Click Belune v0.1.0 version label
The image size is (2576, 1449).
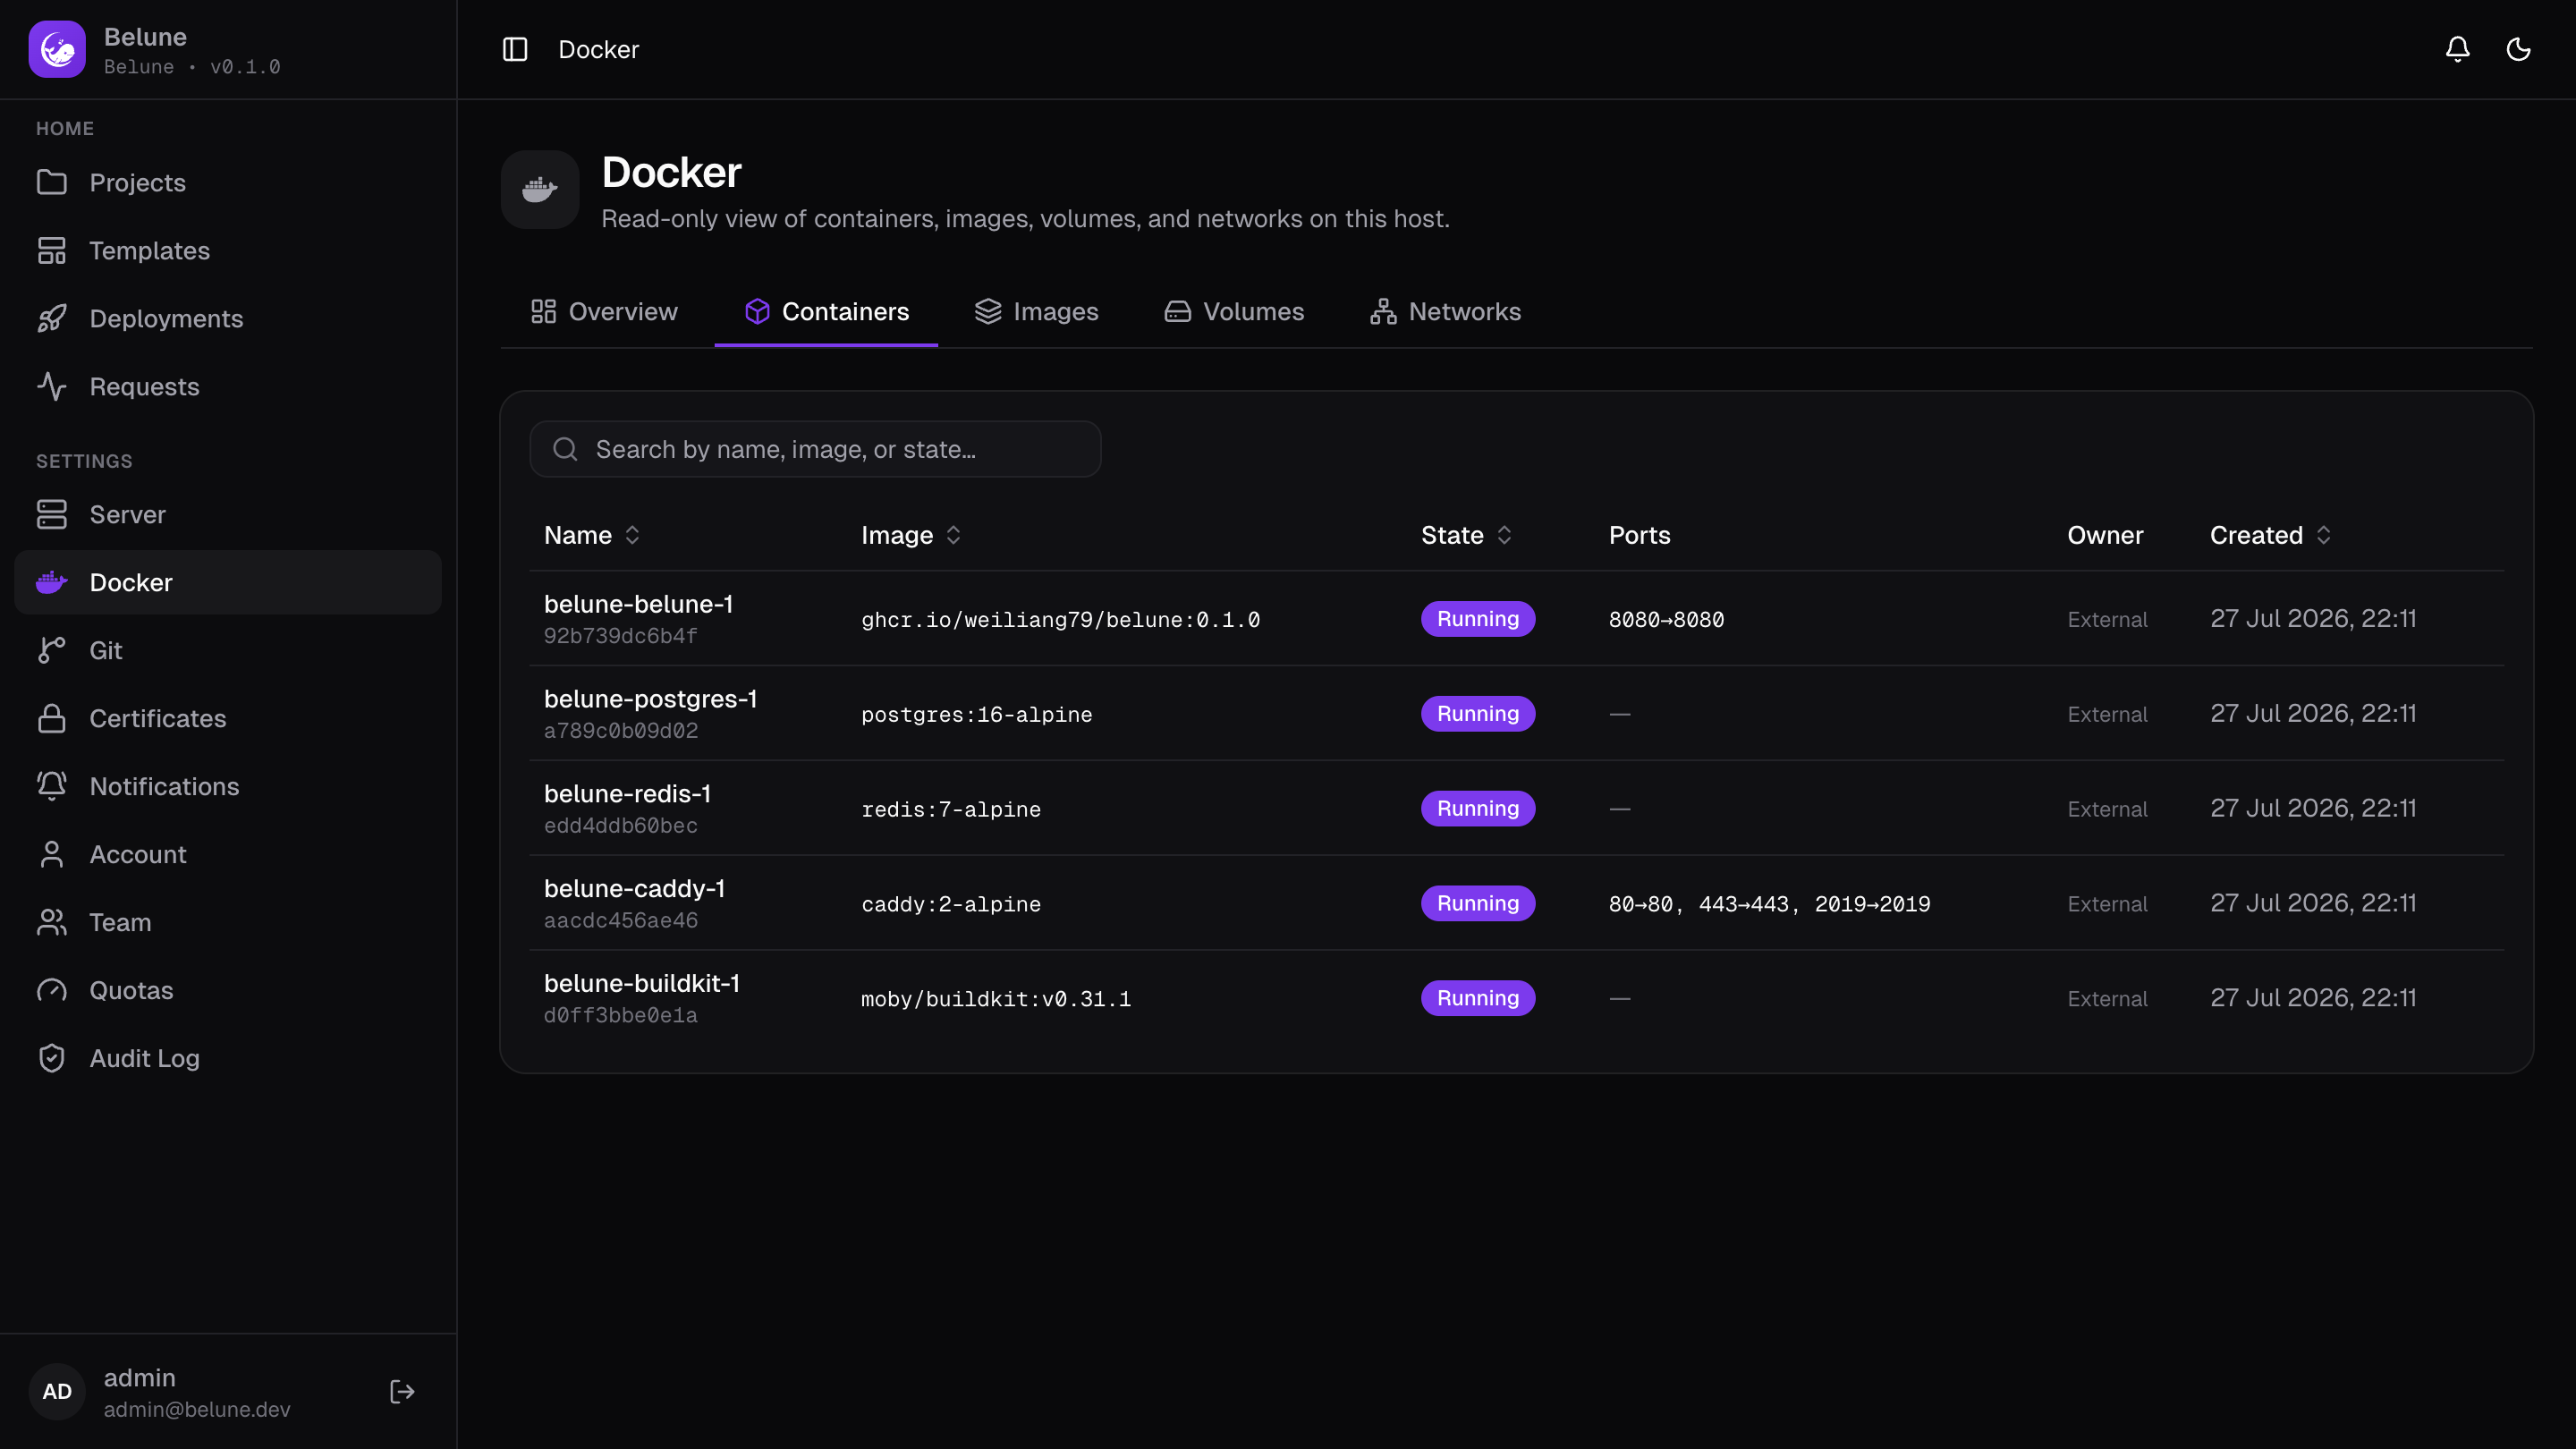pyautogui.click(x=192, y=67)
